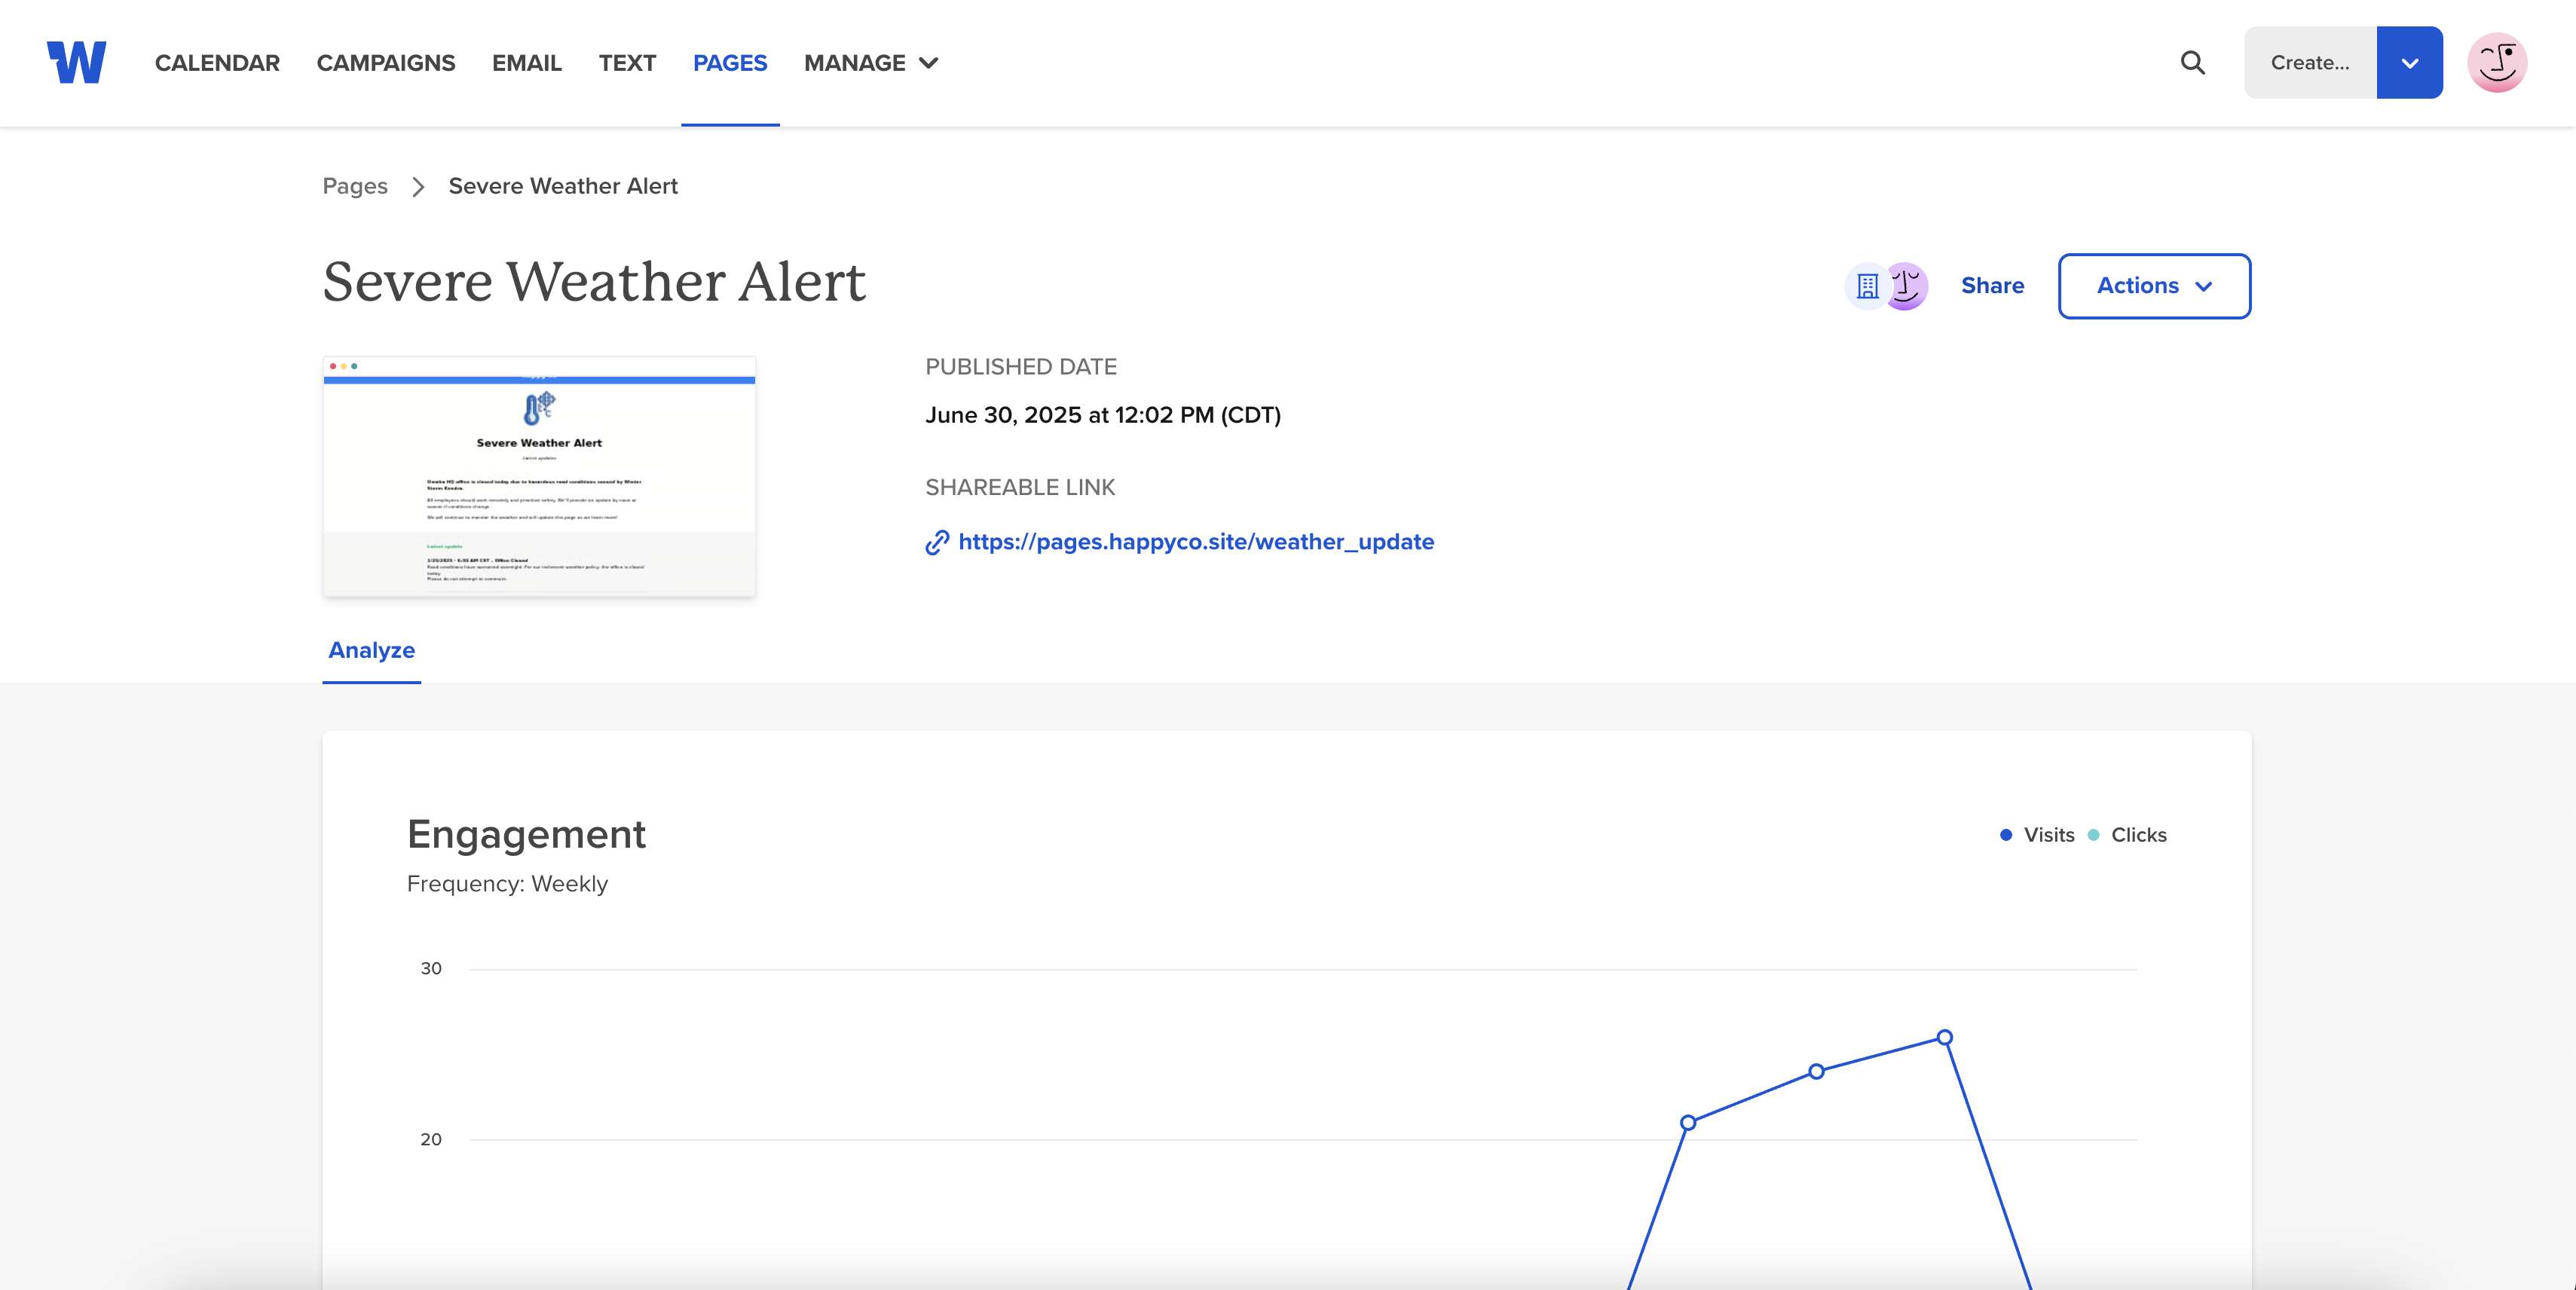
Task: Click the blue W logo icon
Action: tap(76, 62)
